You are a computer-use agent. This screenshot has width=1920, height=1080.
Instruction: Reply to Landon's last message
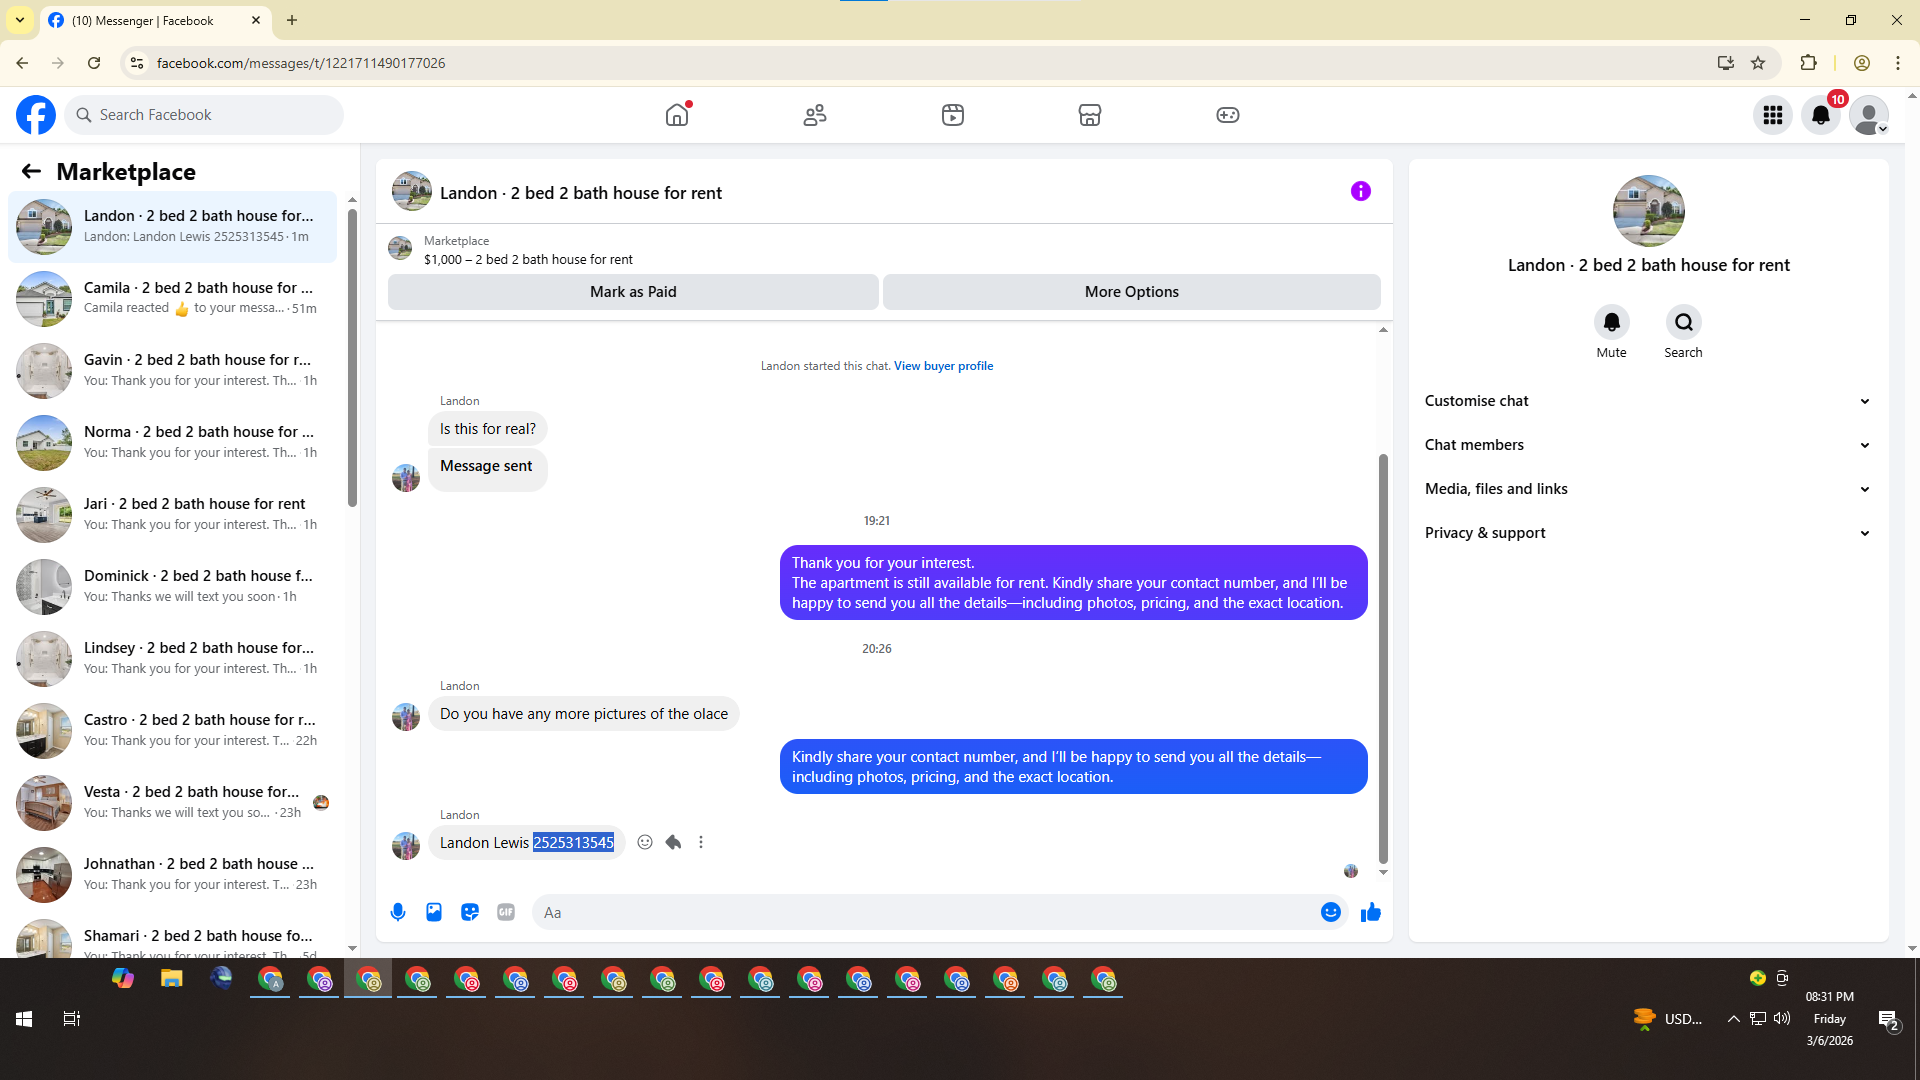click(x=673, y=842)
